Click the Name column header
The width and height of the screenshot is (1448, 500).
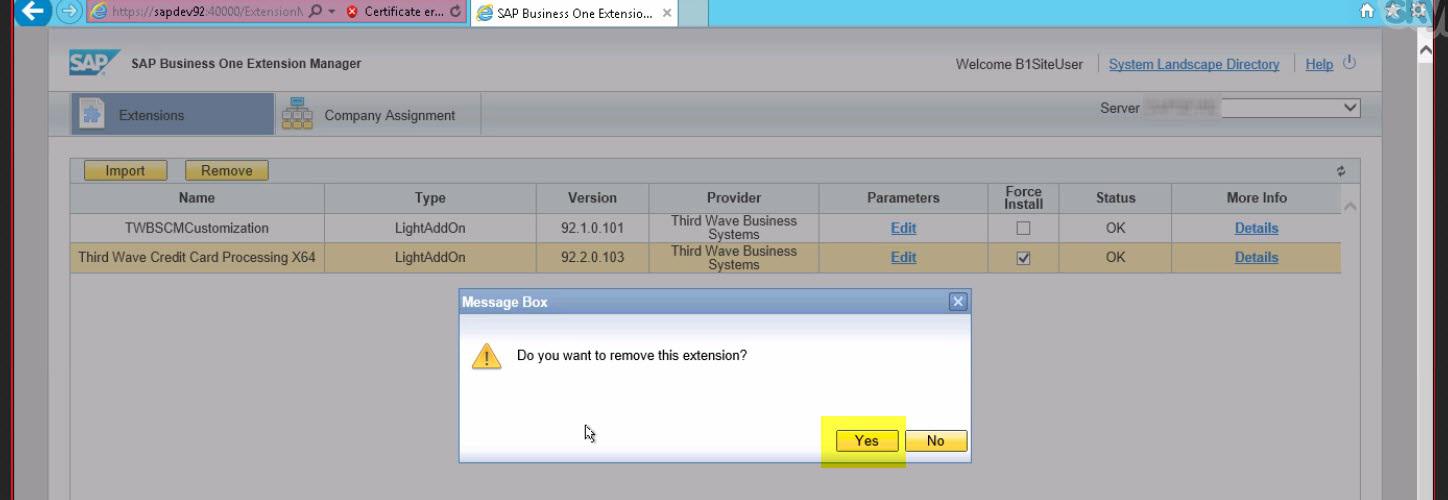click(197, 198)
